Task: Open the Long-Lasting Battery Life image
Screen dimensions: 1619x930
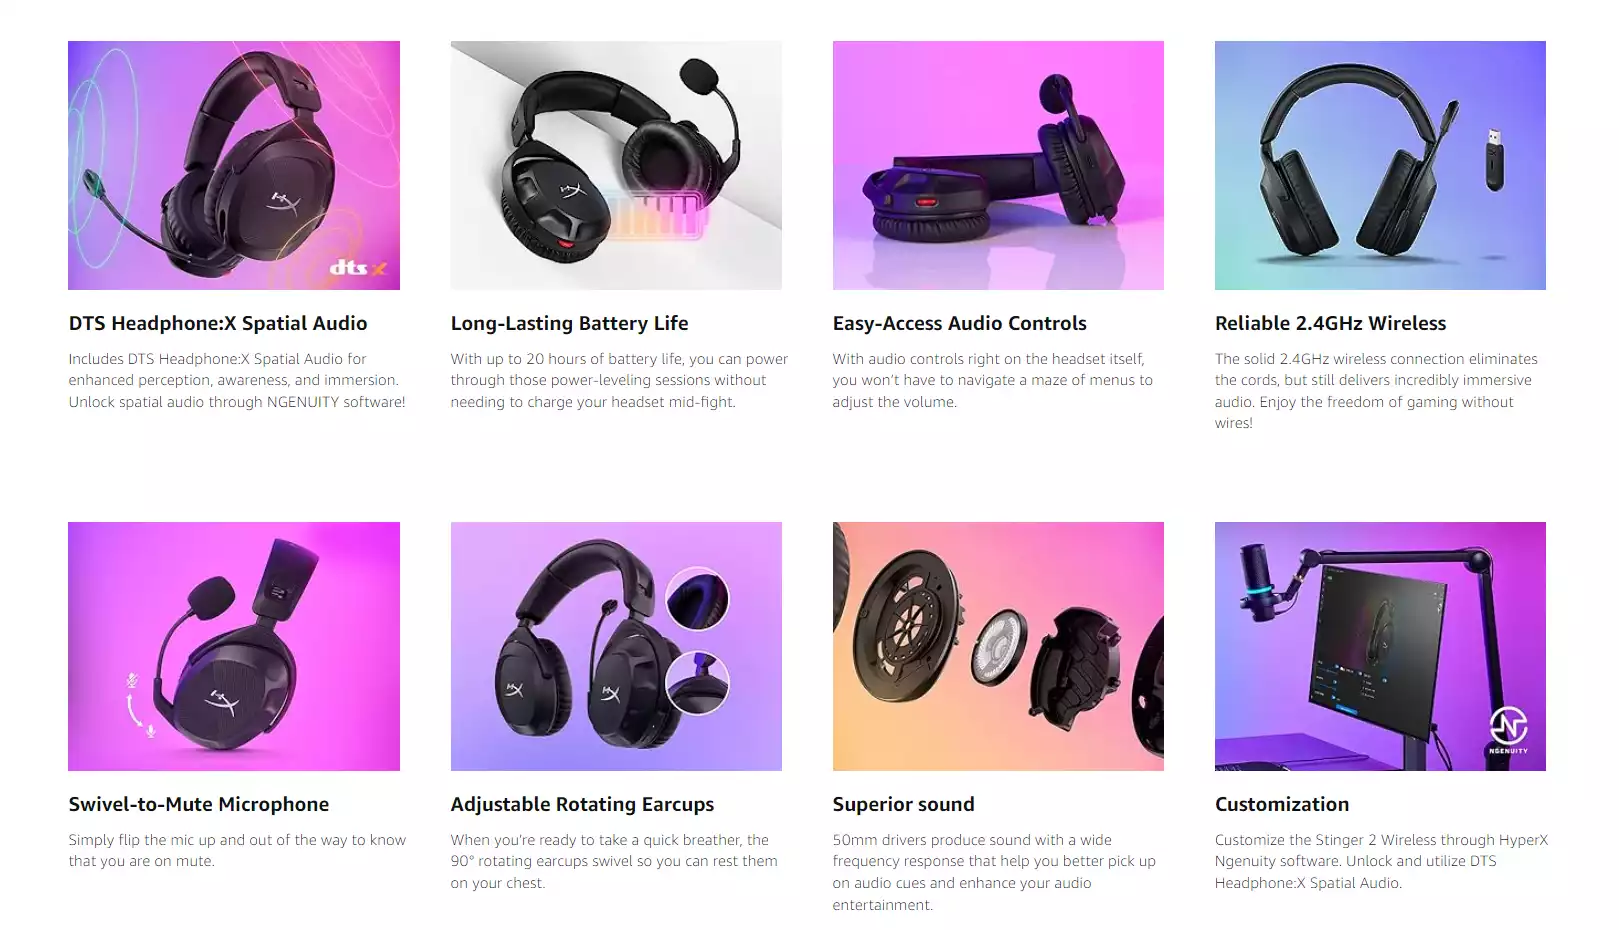Action: pos(616,165)
